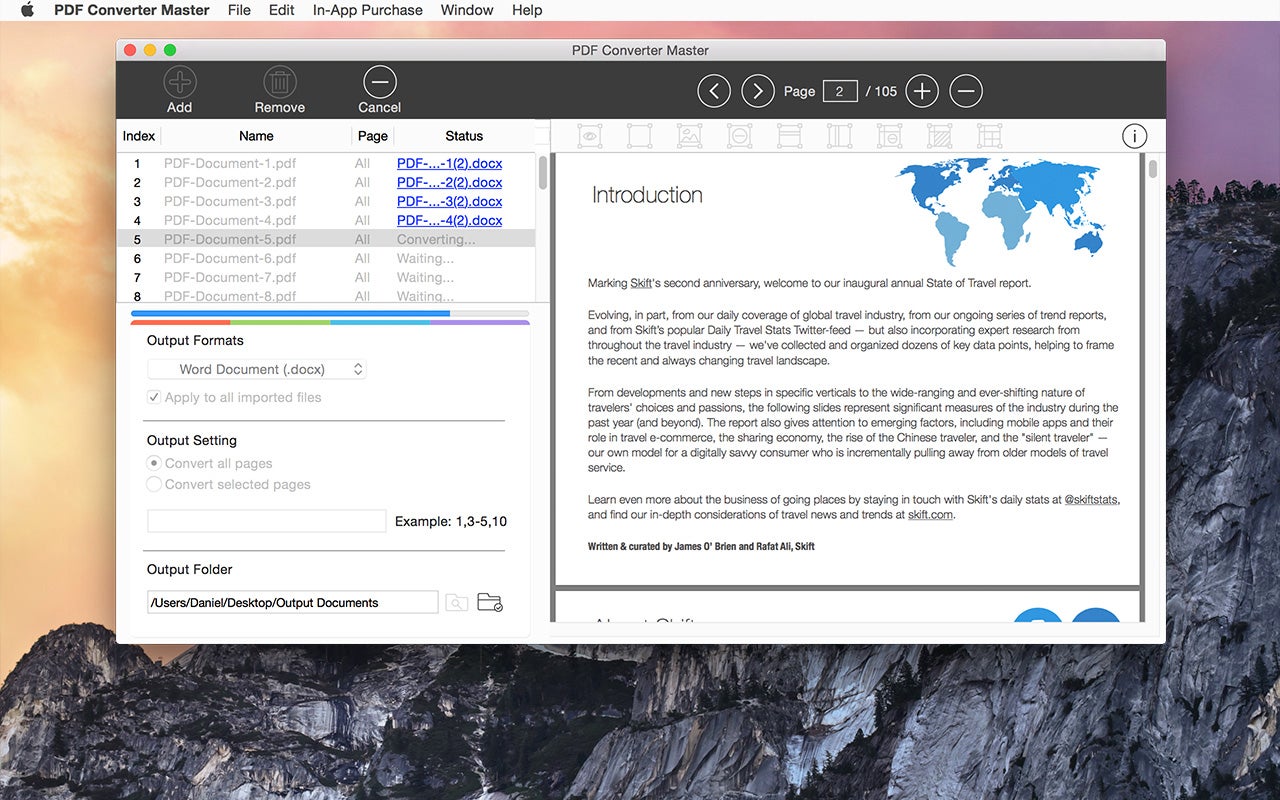
Task: Select PDF-Document-4.pdf in the list
Action: pyautogui.click(x=230, y=220)
